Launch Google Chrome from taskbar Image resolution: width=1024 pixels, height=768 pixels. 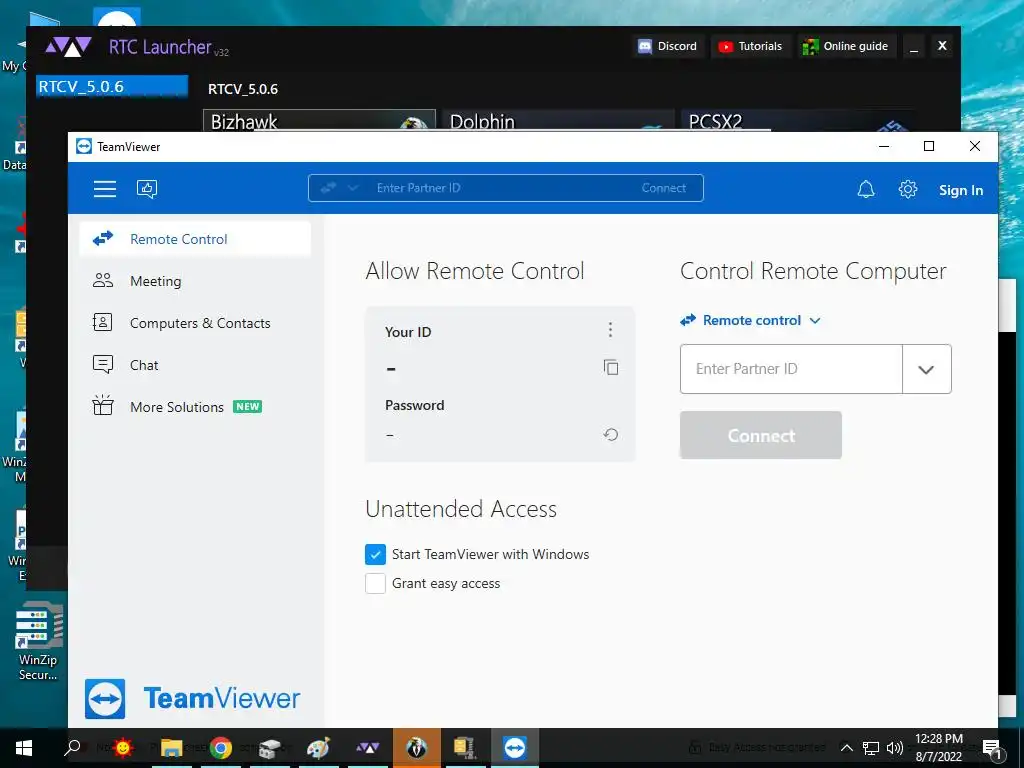(x=221, y=748)
